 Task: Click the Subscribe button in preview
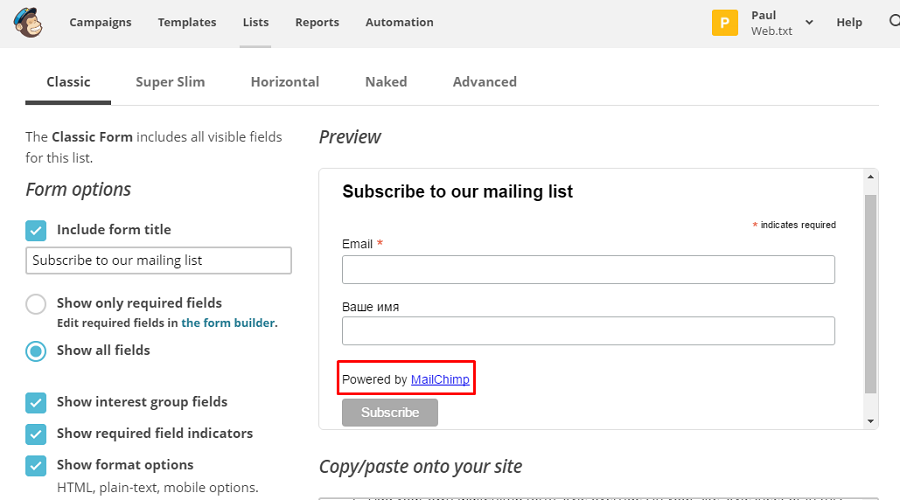390,413
